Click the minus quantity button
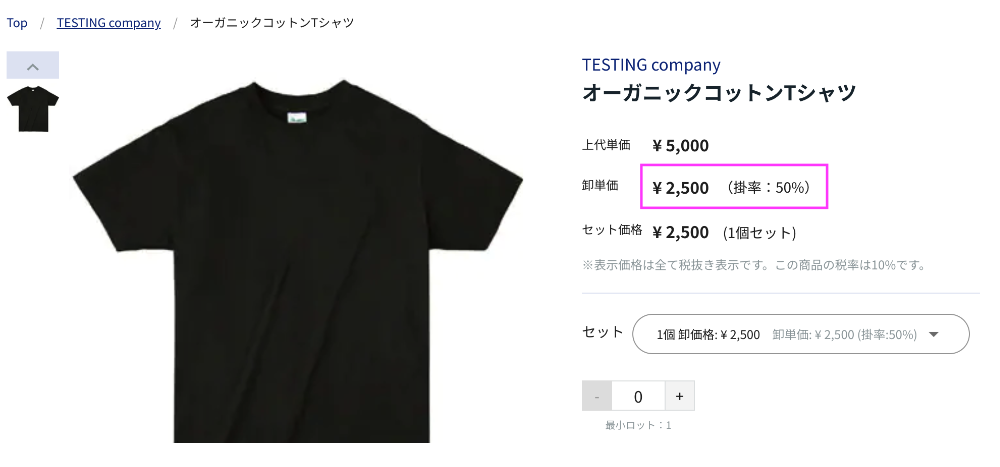Screen dimensions: 1000x467 pyautogui.click(x=597, y=396)
